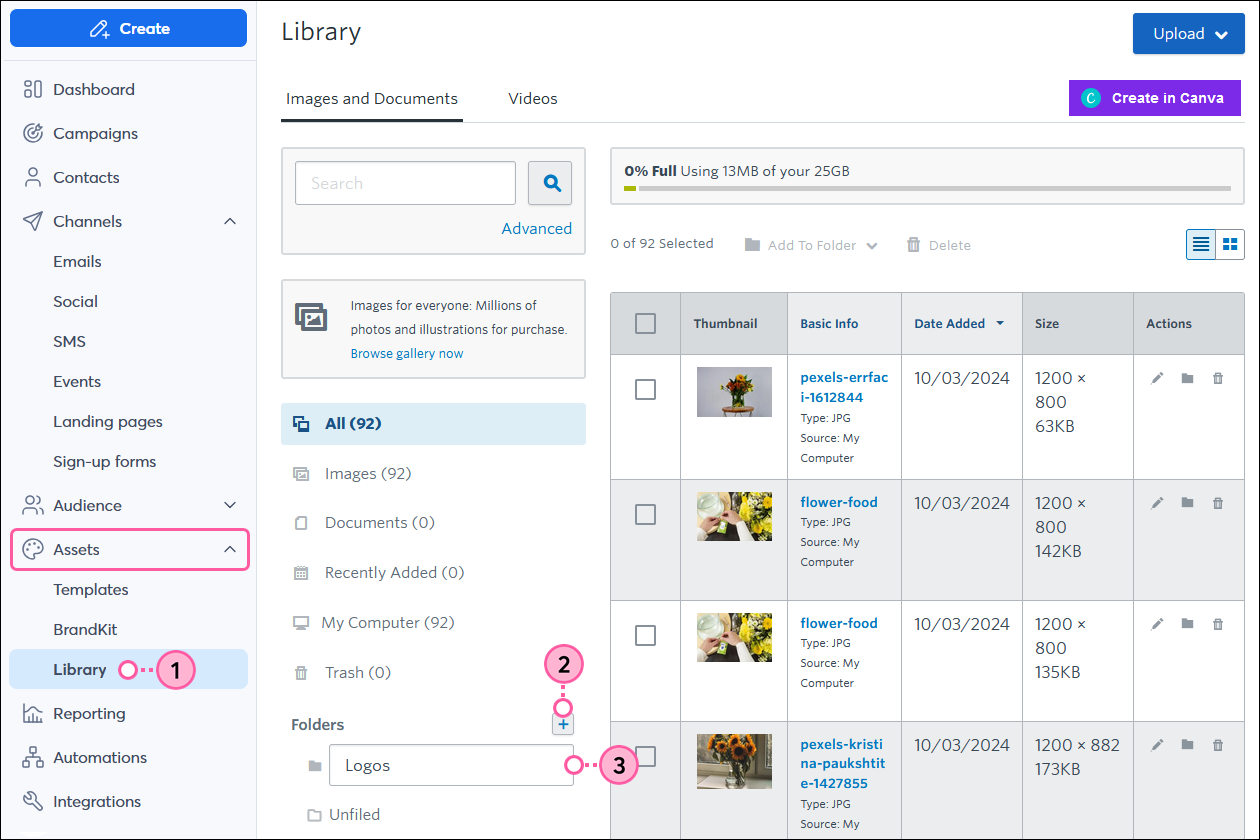Edit pexels-errfaci-1612844 using the pencil icon

click(1157, 378)
